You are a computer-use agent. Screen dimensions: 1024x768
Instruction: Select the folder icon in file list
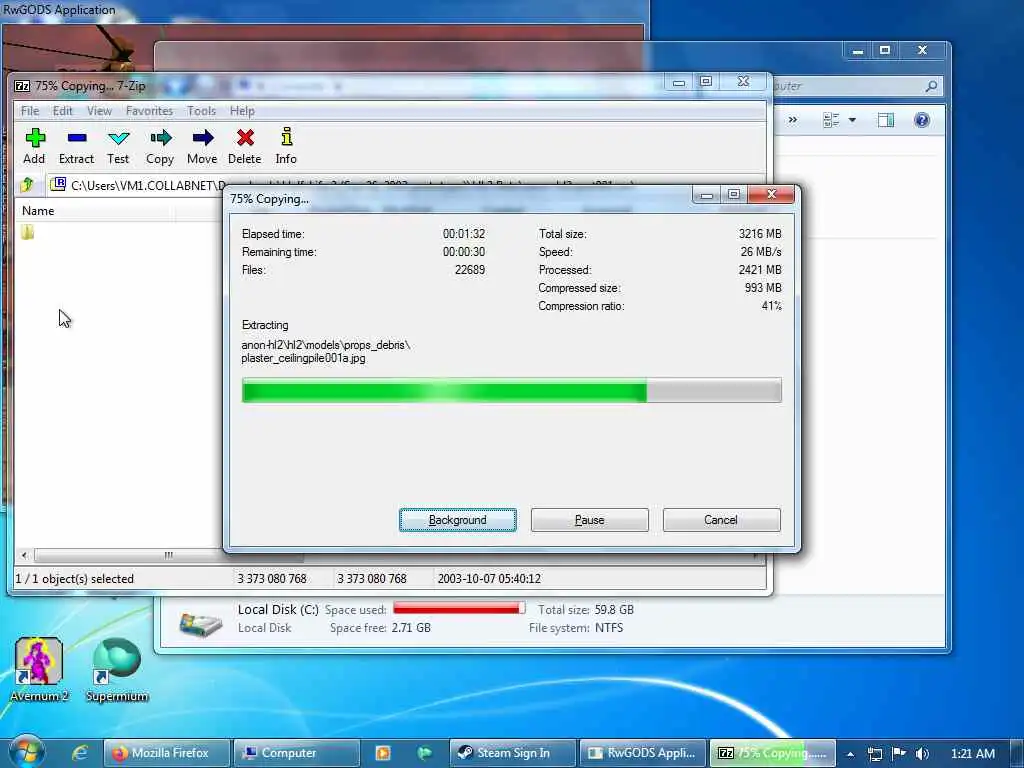(27, 232)
